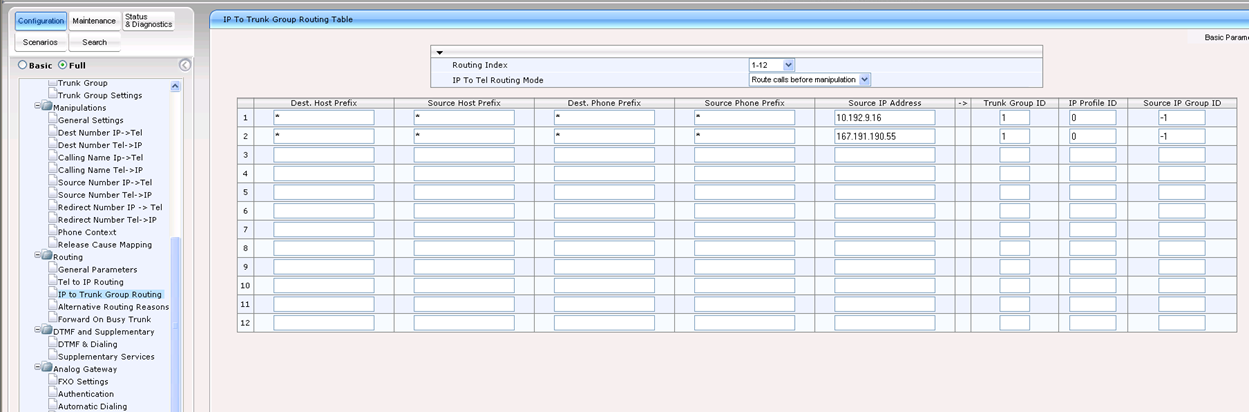Click the page icon beside General Settings
This screenshot has height=412, width=1249.
[52, 120]
